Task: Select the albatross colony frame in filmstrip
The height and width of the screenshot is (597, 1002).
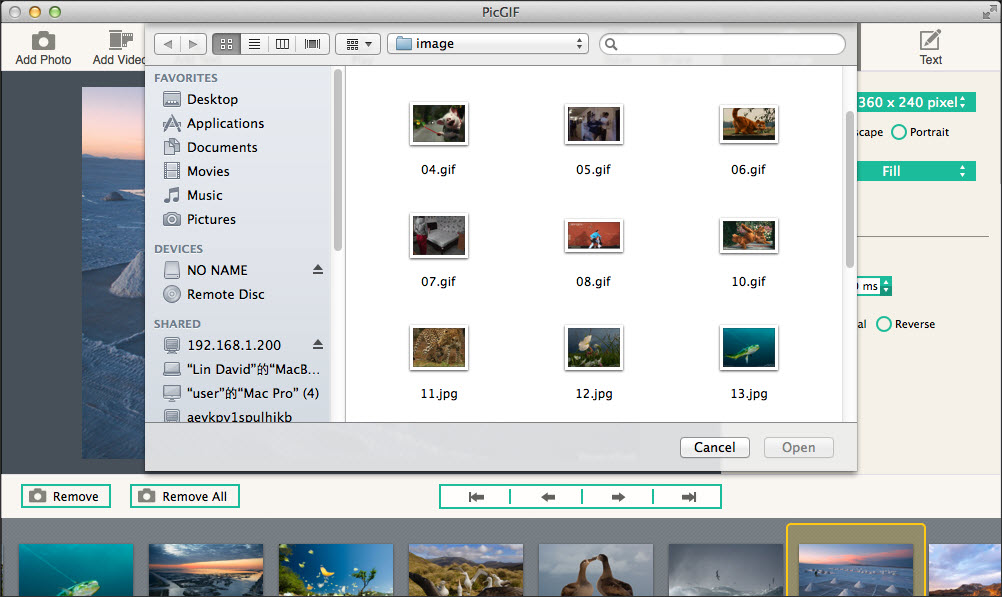Action: click(x=466, y=570)
